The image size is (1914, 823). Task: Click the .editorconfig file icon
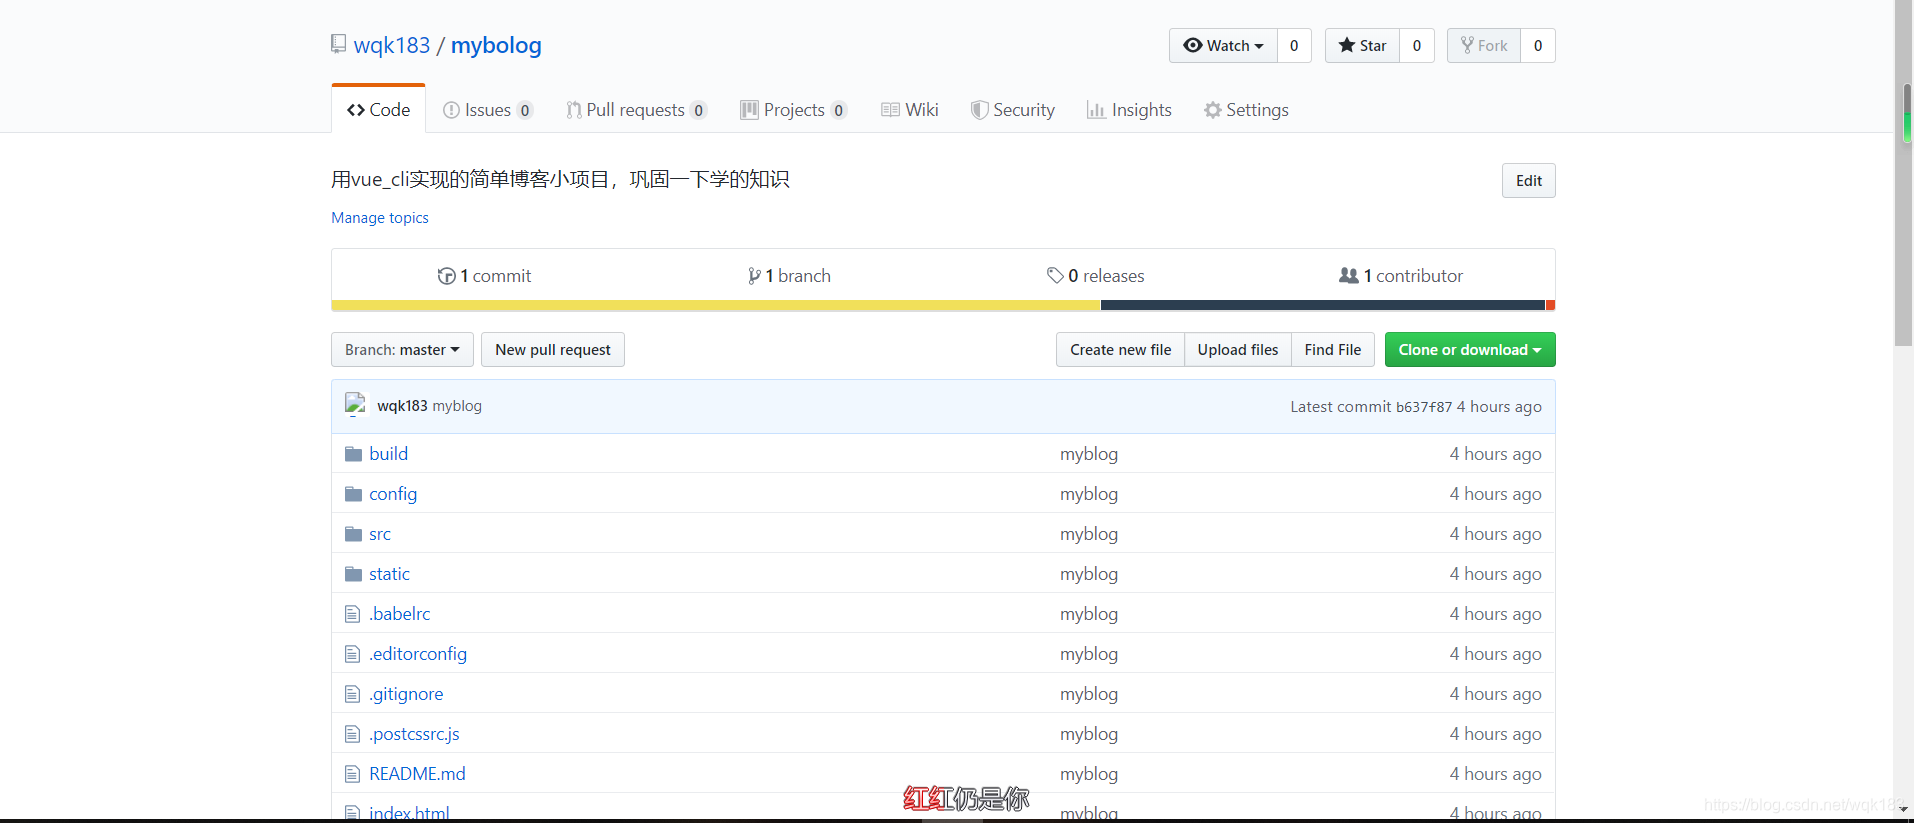pyautogui.click(x=352, y=654)
